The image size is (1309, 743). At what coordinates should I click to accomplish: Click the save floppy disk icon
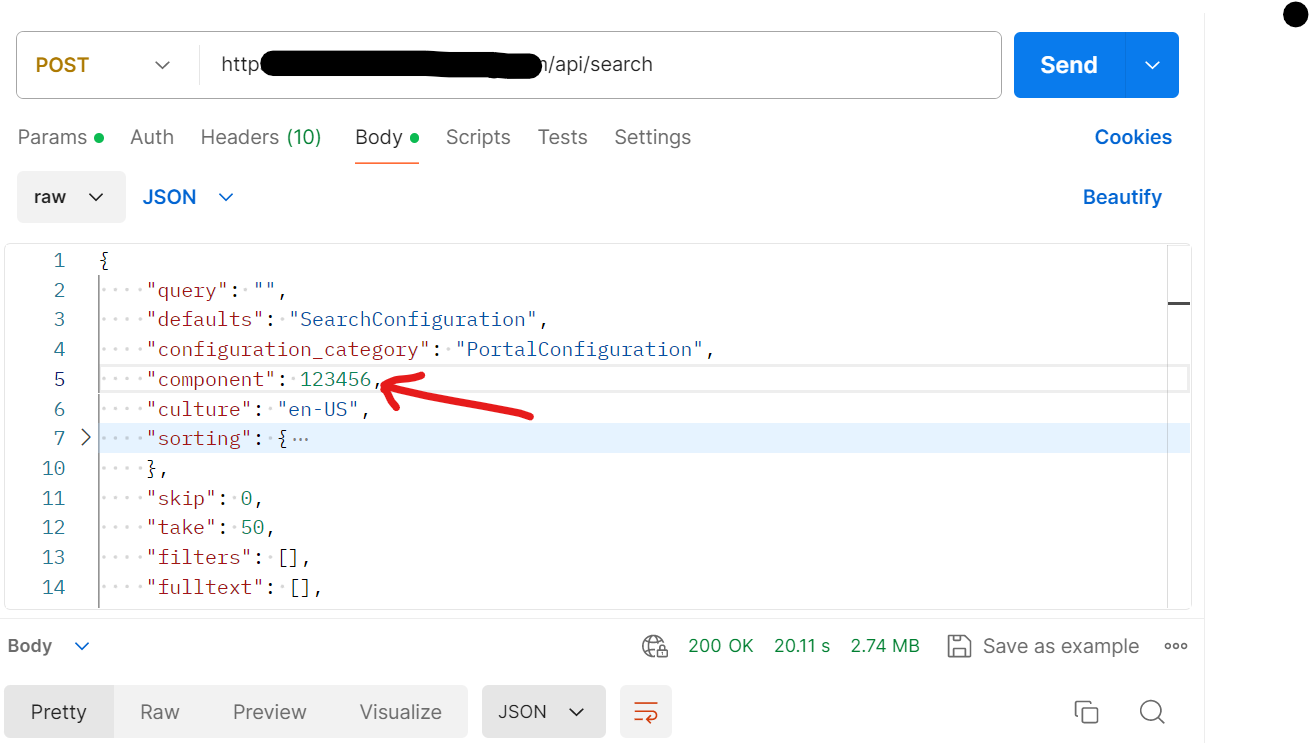coord(959,646)
